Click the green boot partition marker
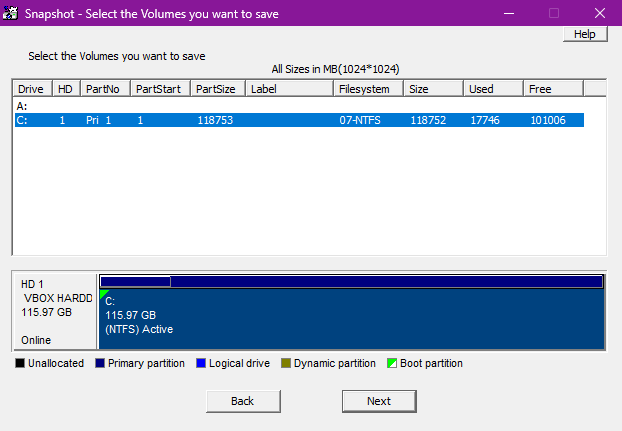This screenshot has width=622, height=431. 103,293
